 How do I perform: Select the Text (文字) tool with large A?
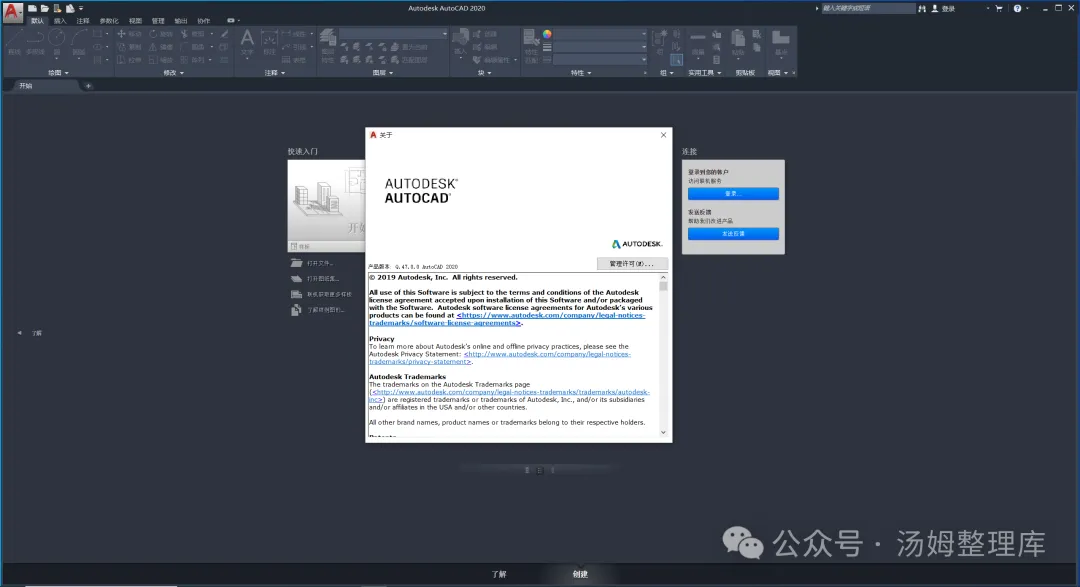tap(247, 42)
